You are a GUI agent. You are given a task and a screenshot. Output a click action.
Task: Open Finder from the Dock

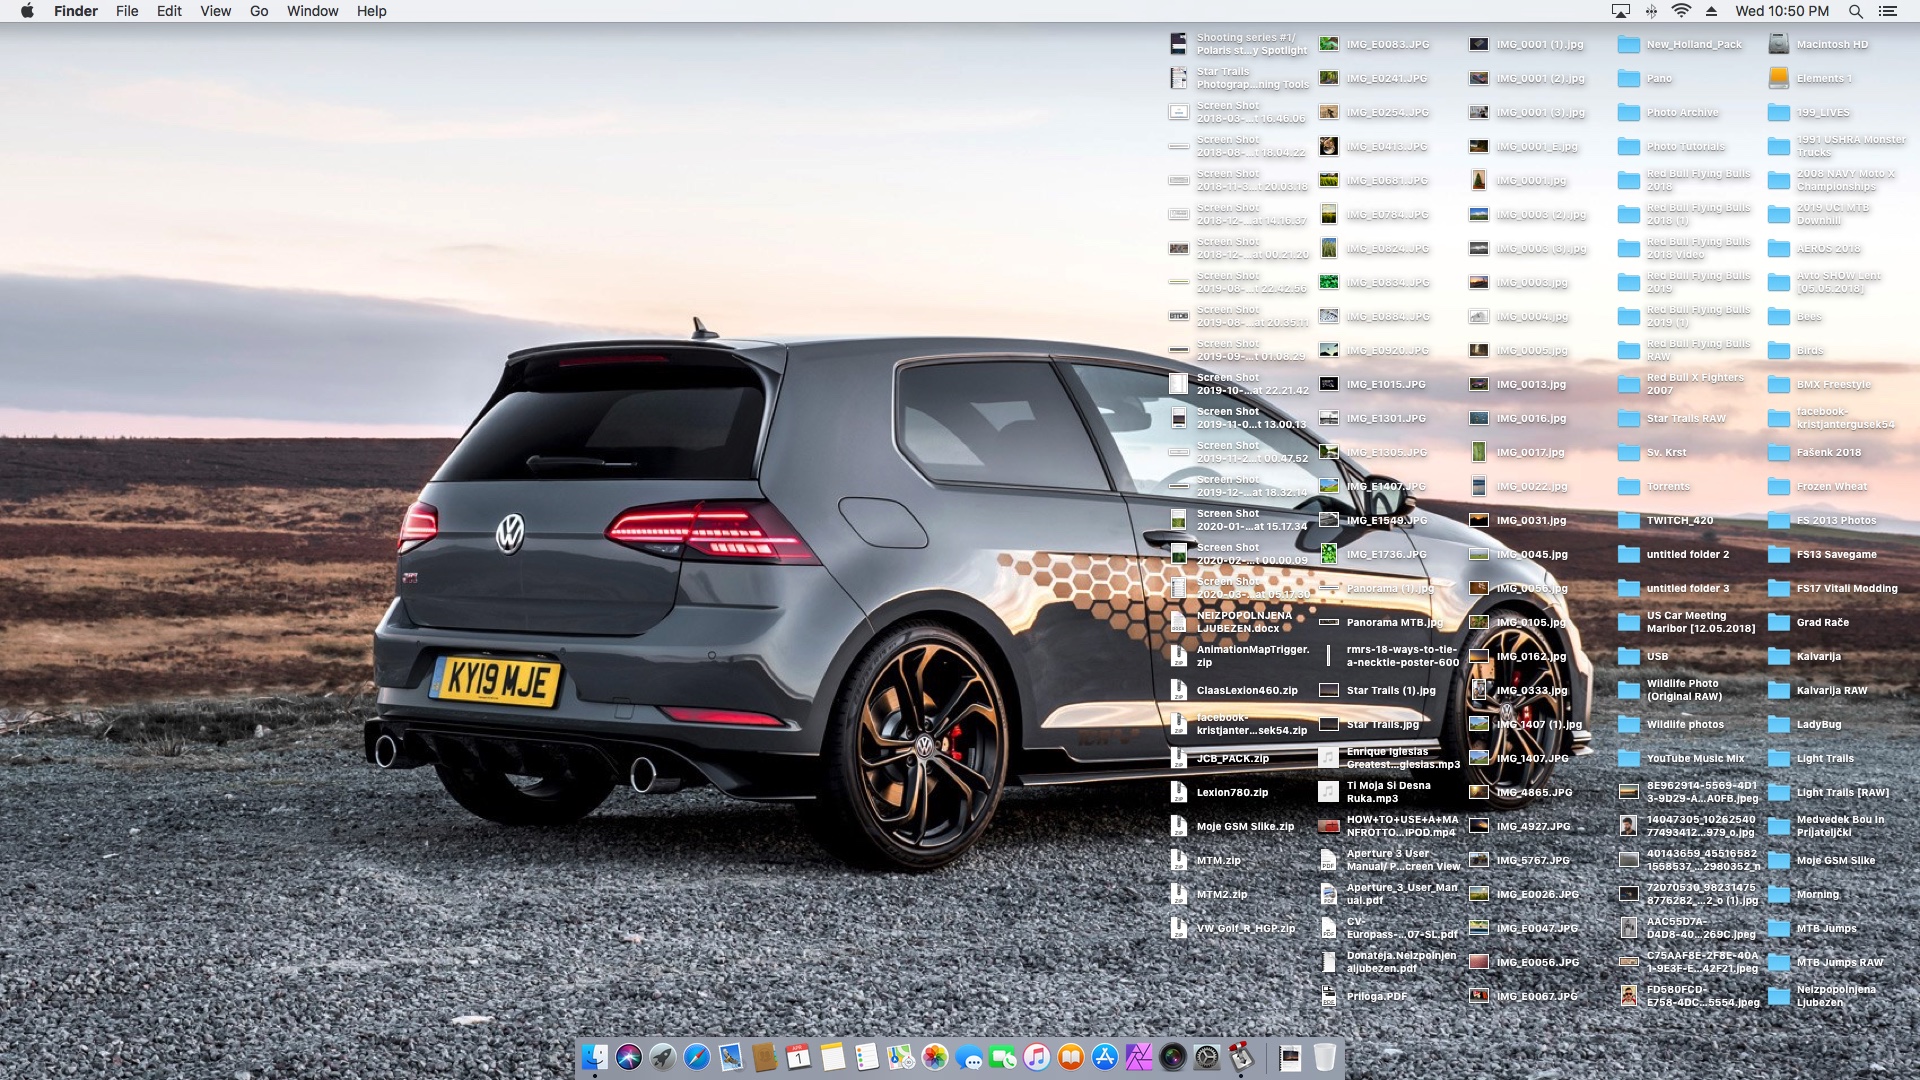[595, 1057]
